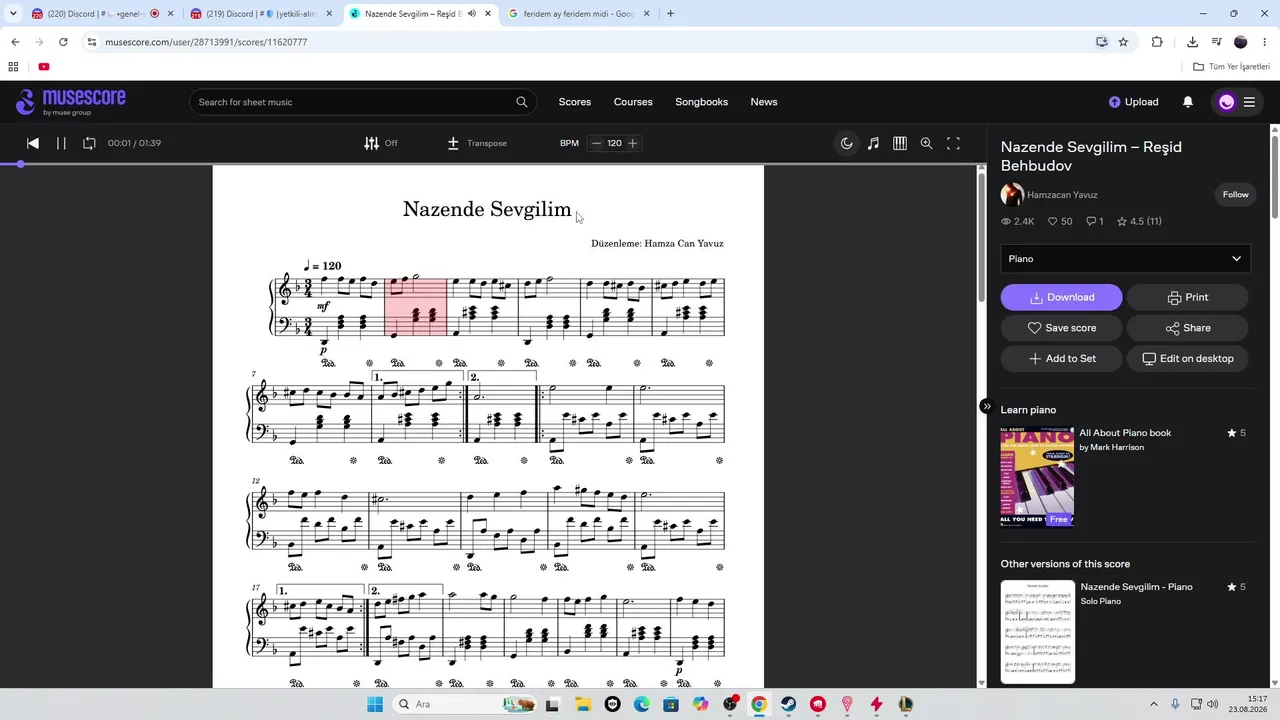The height and width of the screenshot is (720, 1280).
Task: Open Steam from the taskbar
Action: (x=789, y=704)
